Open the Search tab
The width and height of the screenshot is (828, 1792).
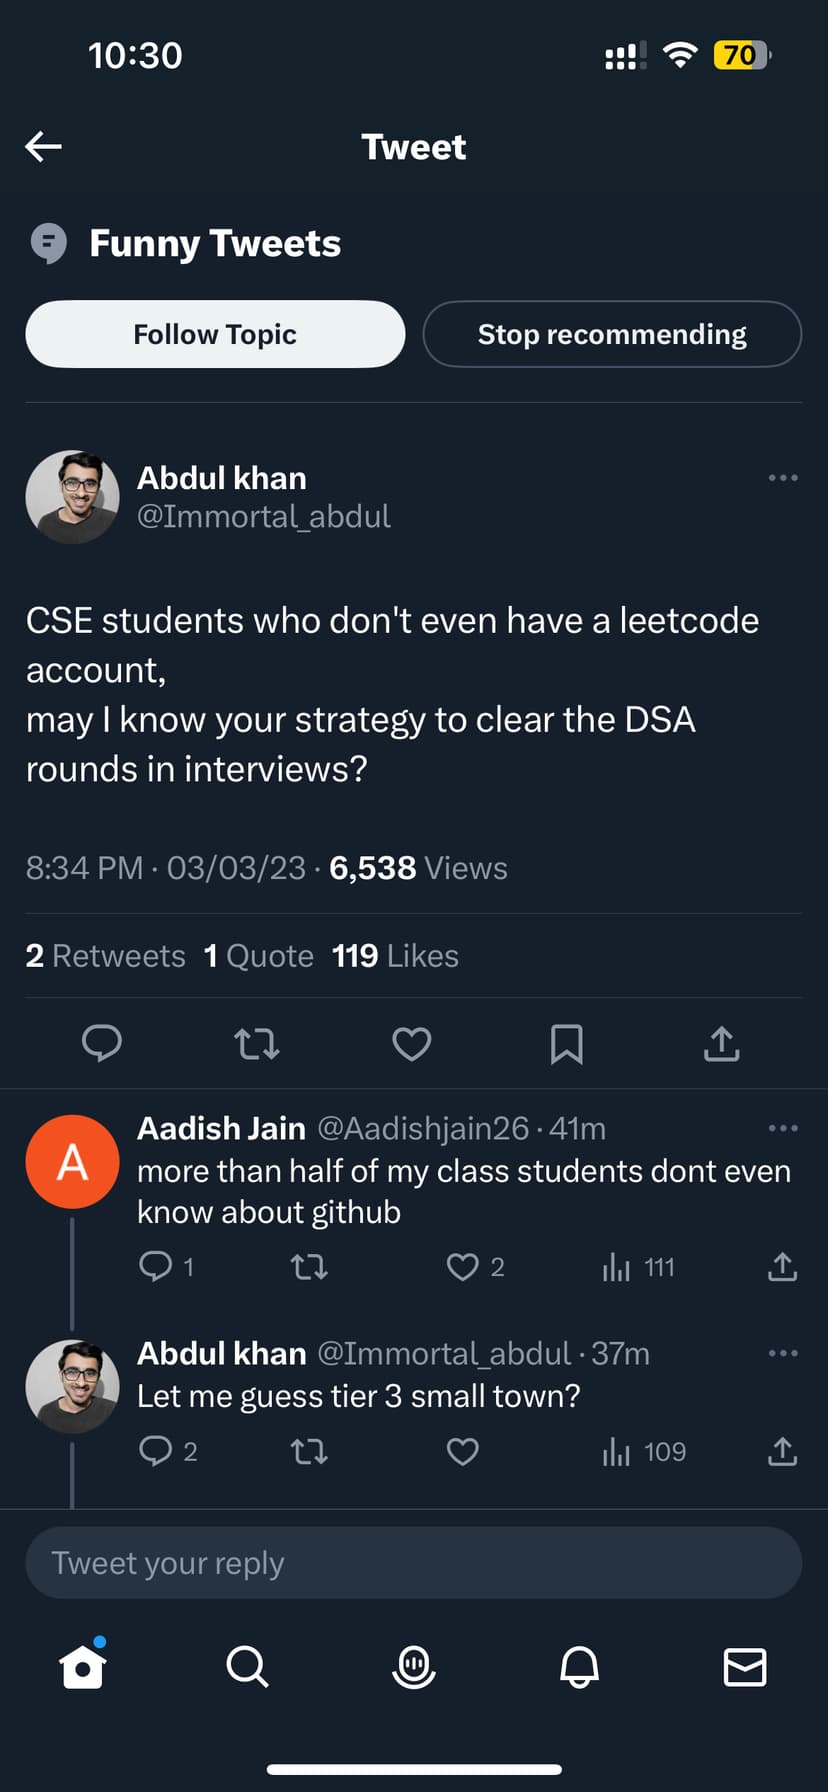(x=248, y=1667)
